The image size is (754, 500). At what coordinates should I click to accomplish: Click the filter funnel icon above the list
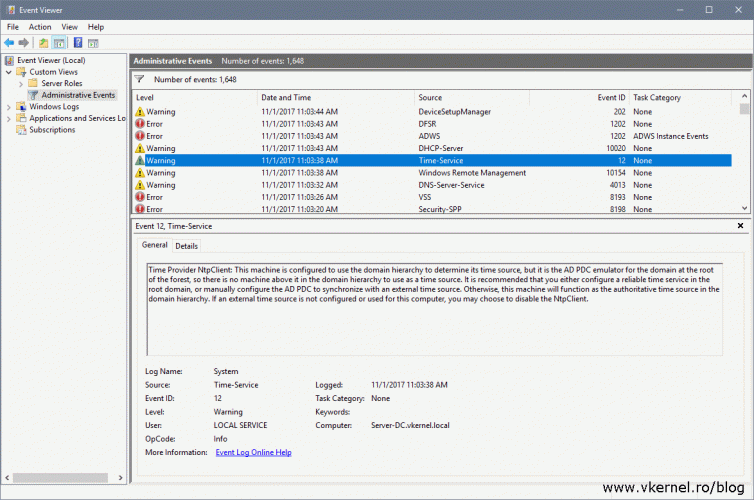(x=139, y=79)
